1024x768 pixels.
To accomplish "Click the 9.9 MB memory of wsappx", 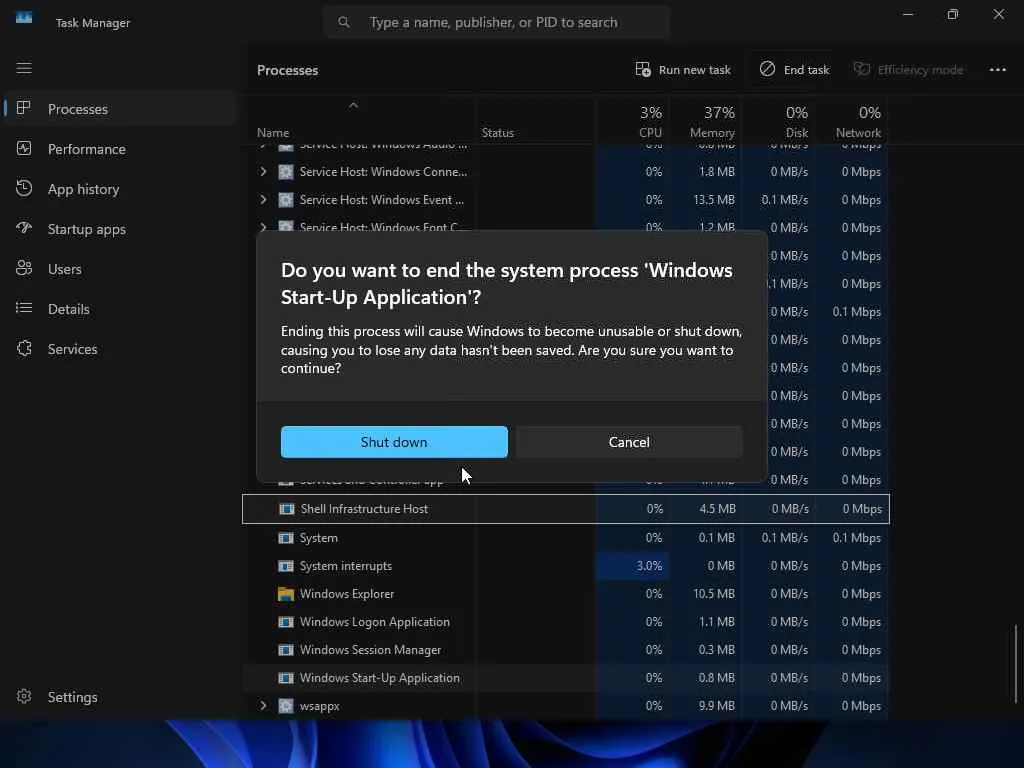I will [x=716, y=706].
